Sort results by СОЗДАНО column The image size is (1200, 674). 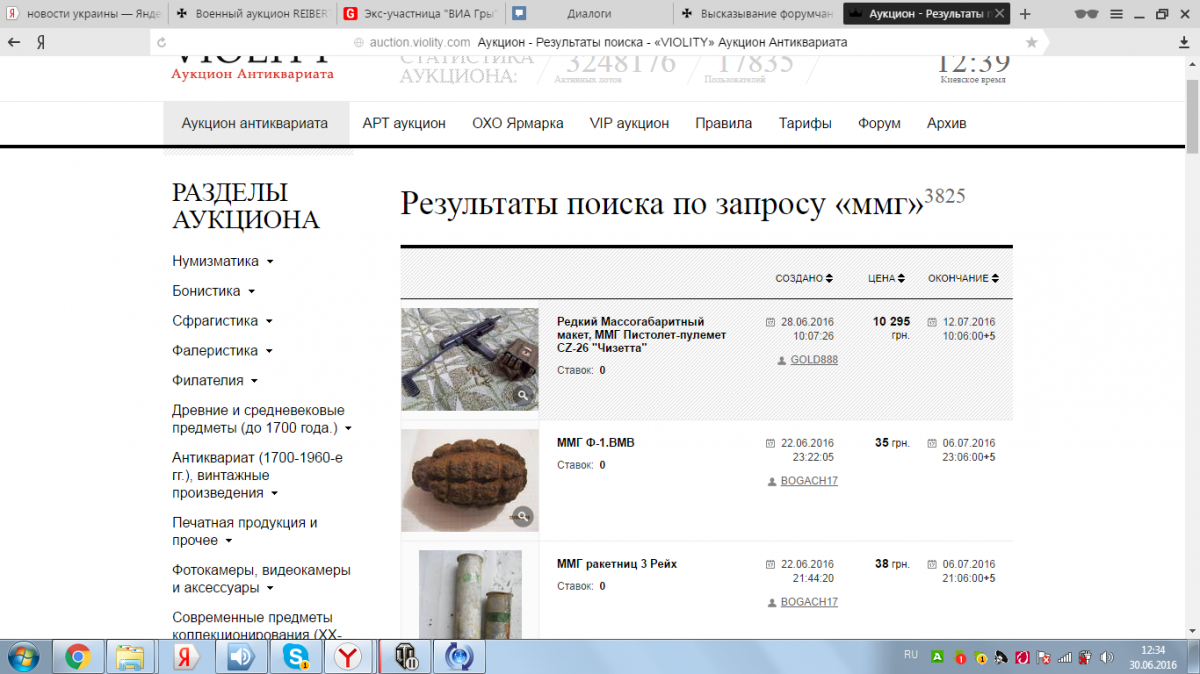coord(804,279)
